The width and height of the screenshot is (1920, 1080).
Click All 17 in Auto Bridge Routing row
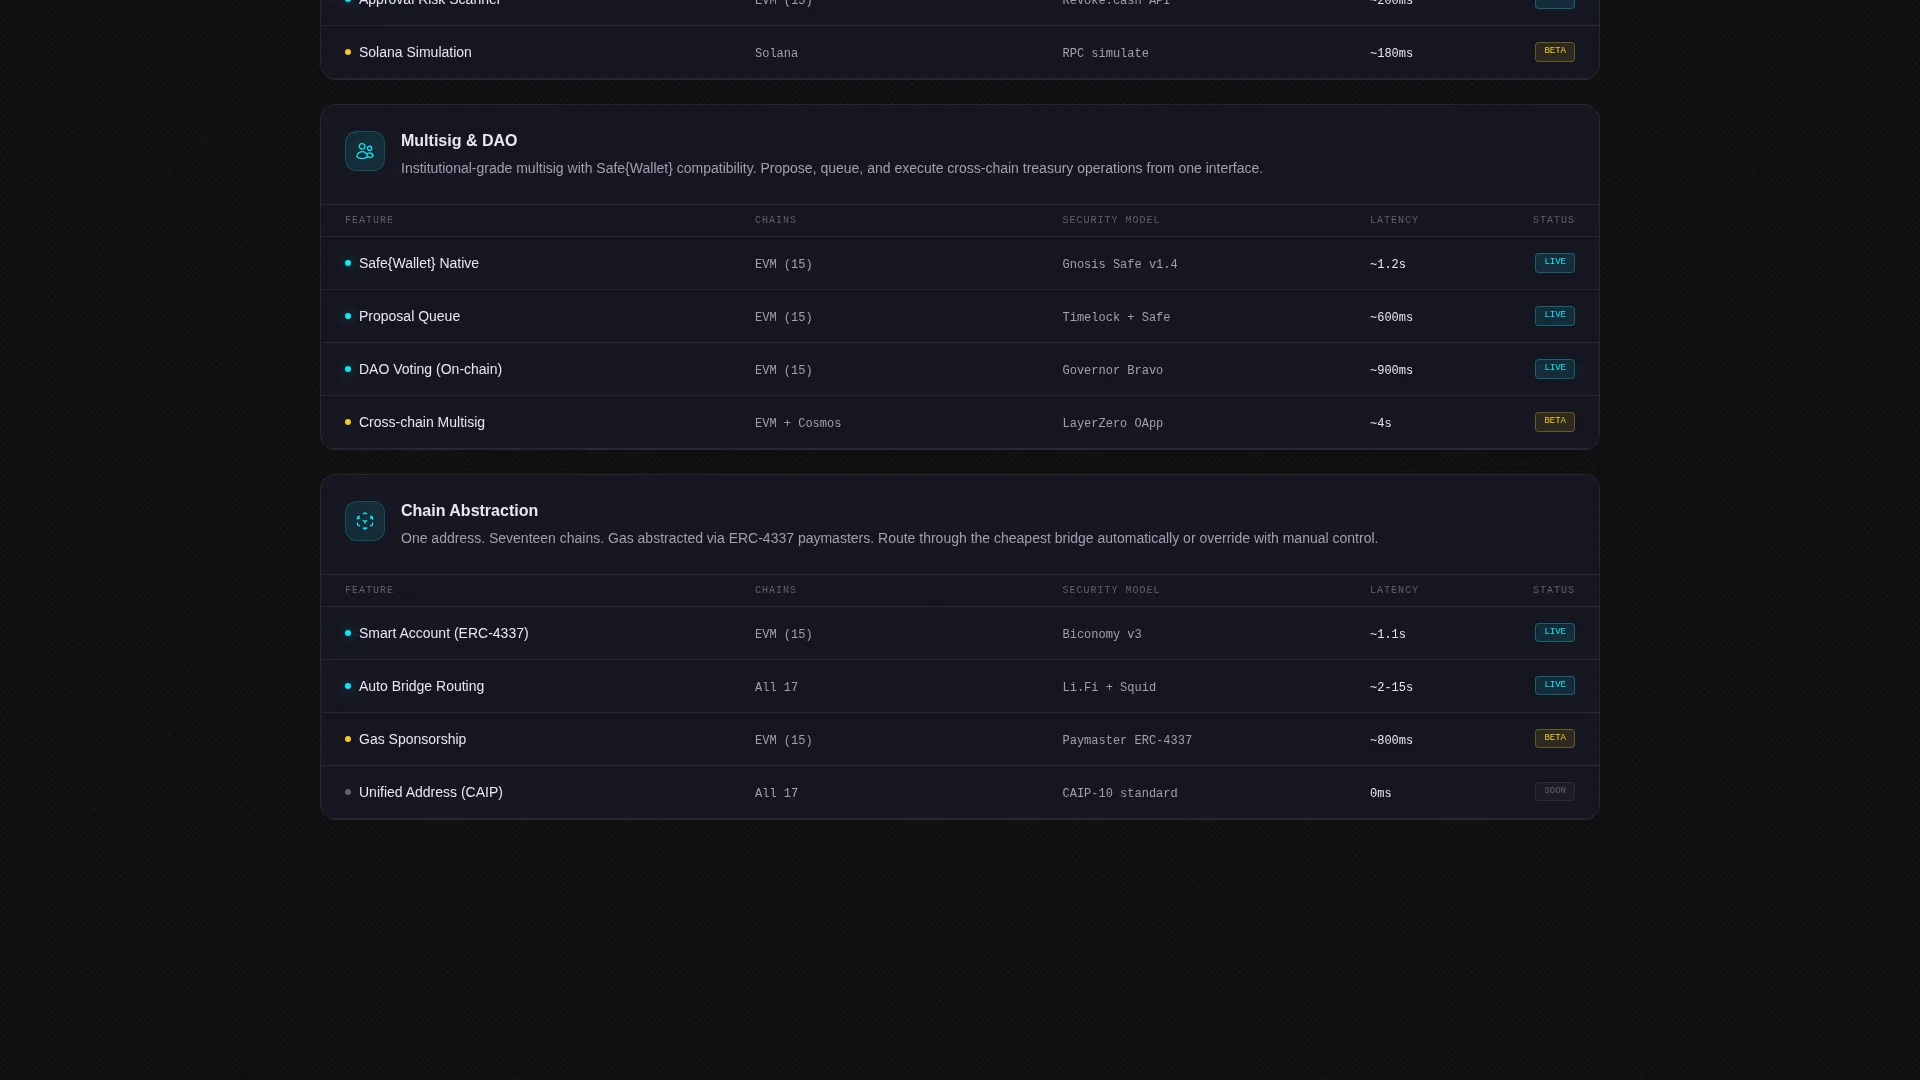point(776,688)
